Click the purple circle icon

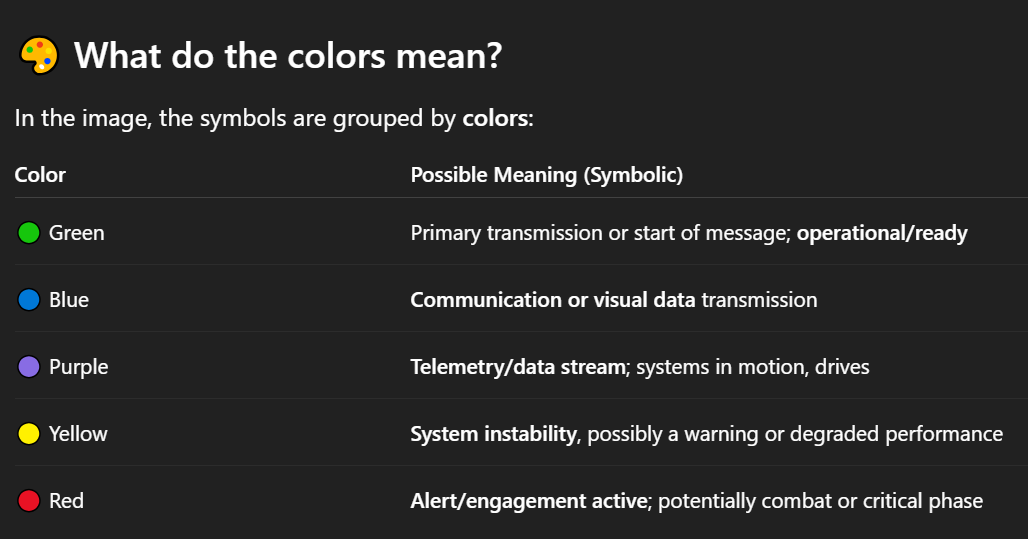click(29, 367)
